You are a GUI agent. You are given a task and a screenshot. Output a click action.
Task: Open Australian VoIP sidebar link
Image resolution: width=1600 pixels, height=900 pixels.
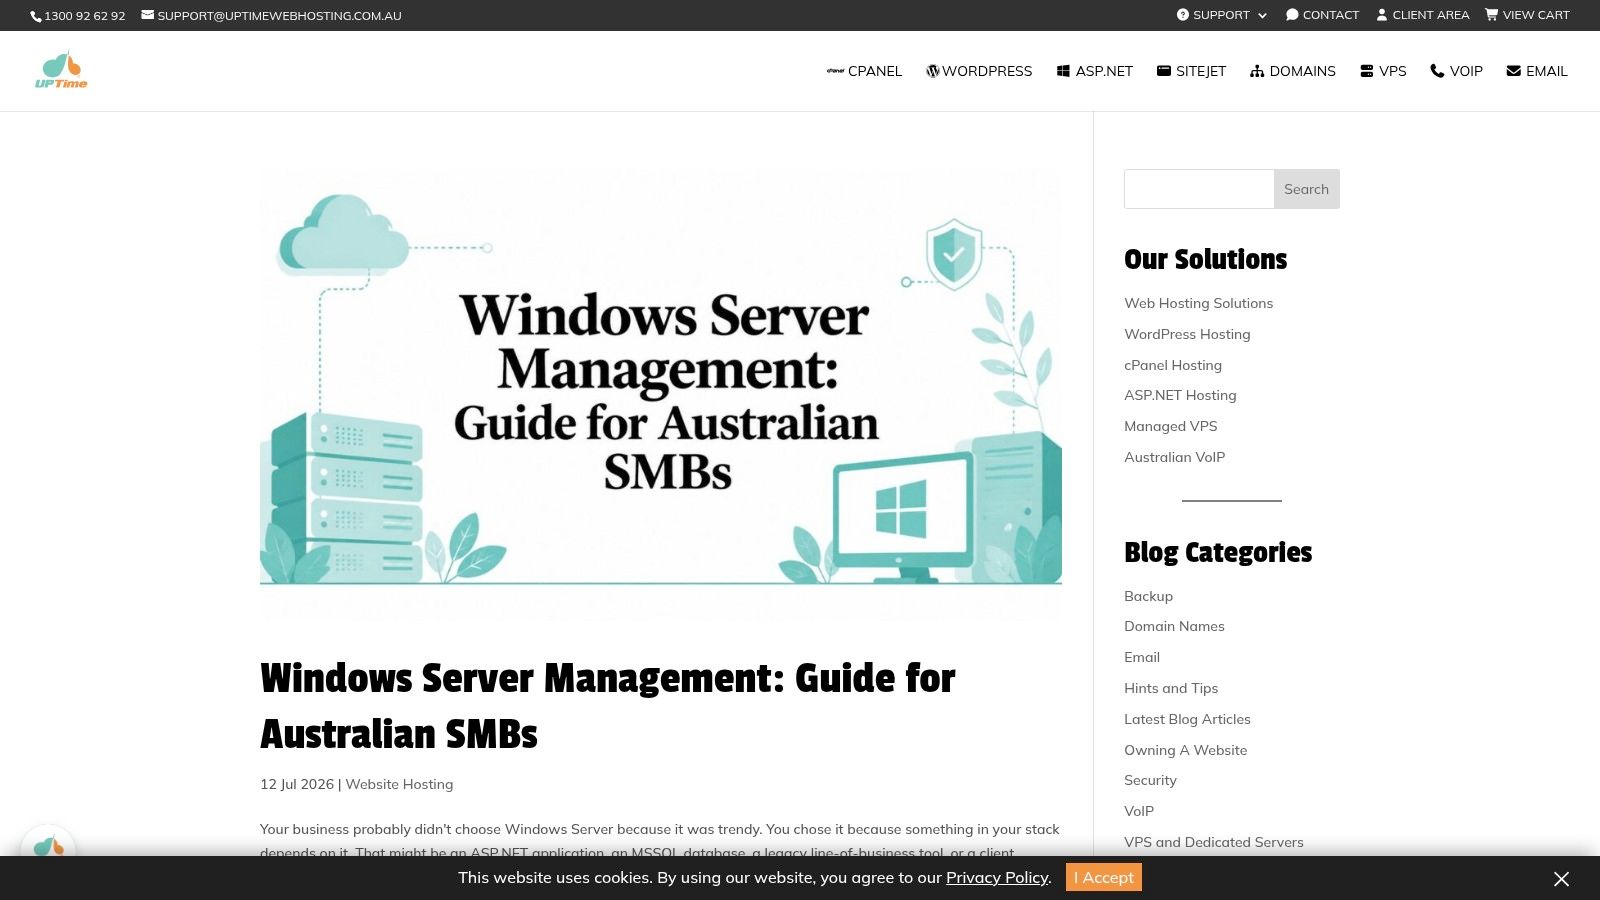(1174, 457)
